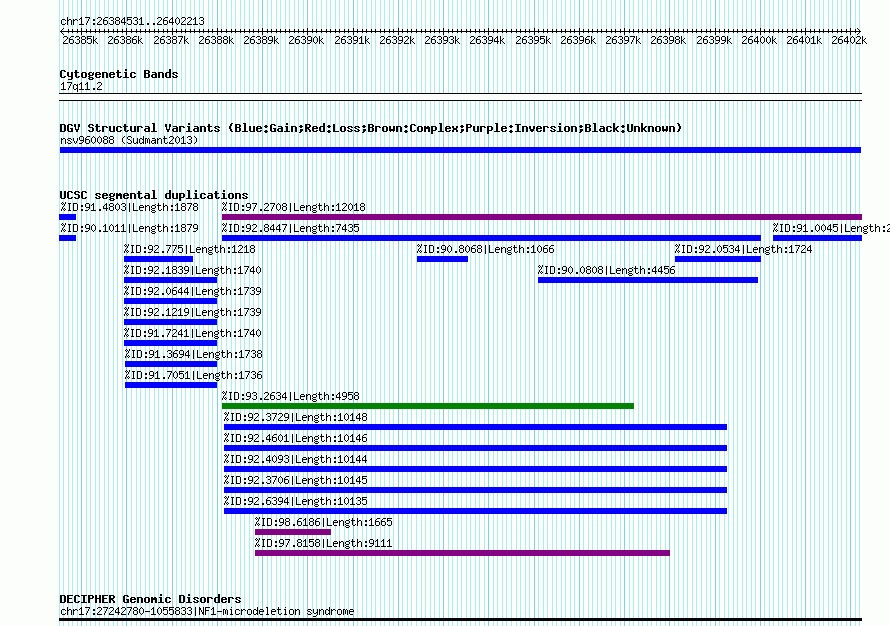890x626 pixels.
Task: Select the UCSC segmental duplications title
Action: pyautogui.click(x=154, y=195)
